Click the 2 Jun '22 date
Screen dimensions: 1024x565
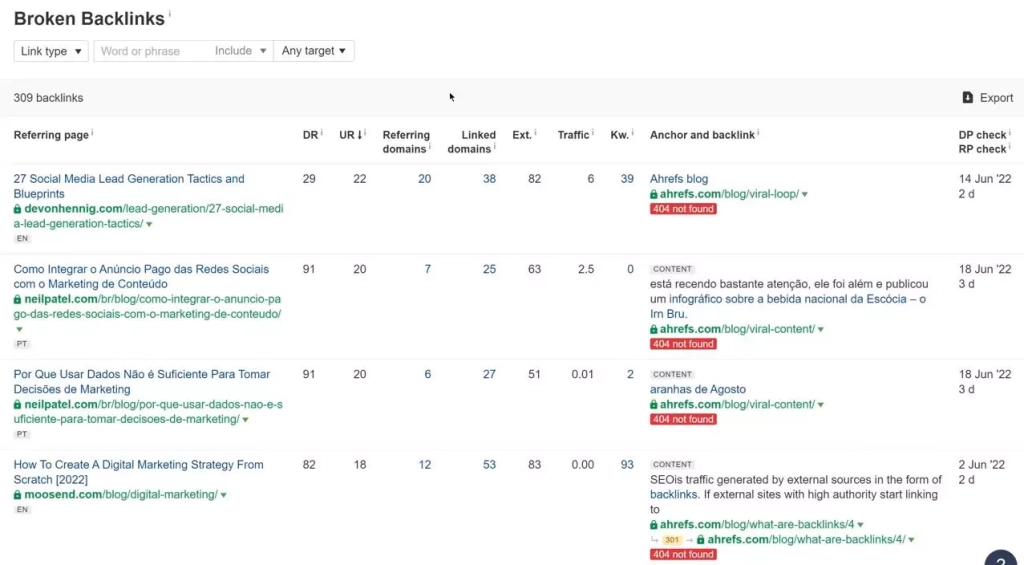[x=982, y=465]
